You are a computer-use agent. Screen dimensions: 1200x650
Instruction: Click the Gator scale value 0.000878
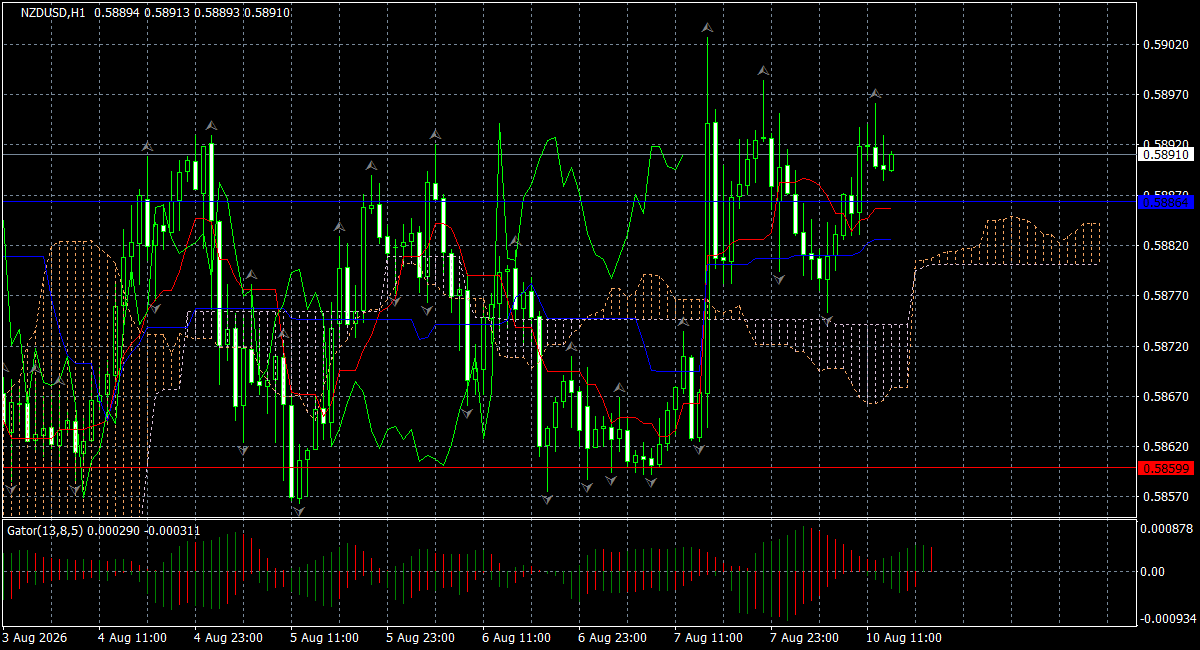1168,528
